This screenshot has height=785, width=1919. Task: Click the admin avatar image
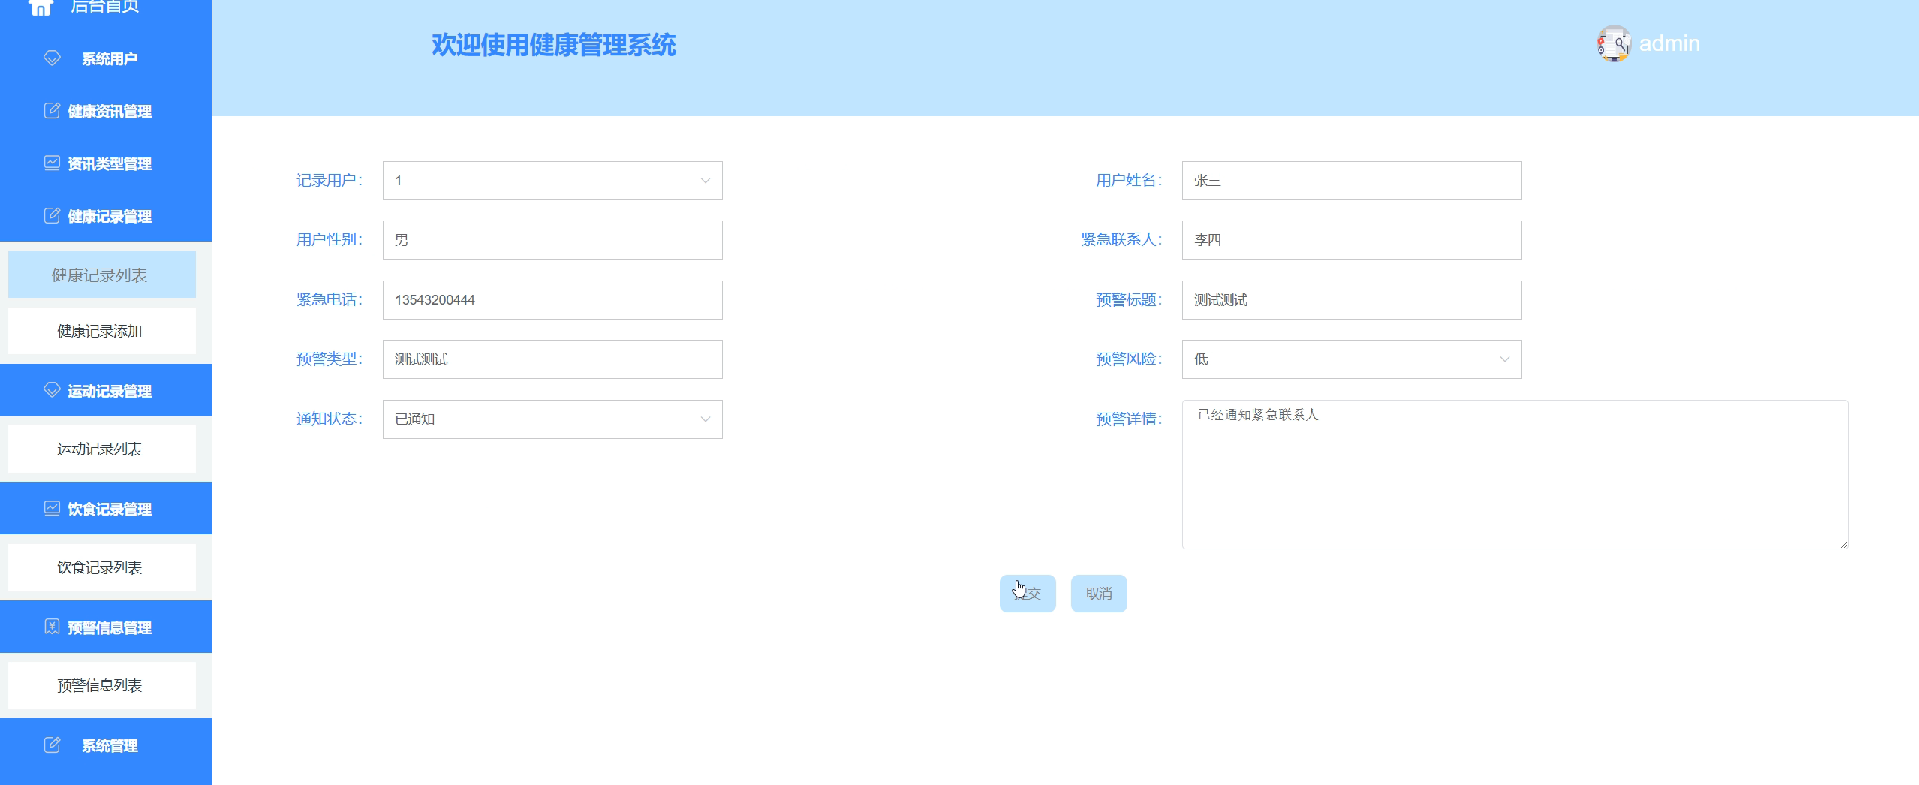click(x=1613, y=44)
